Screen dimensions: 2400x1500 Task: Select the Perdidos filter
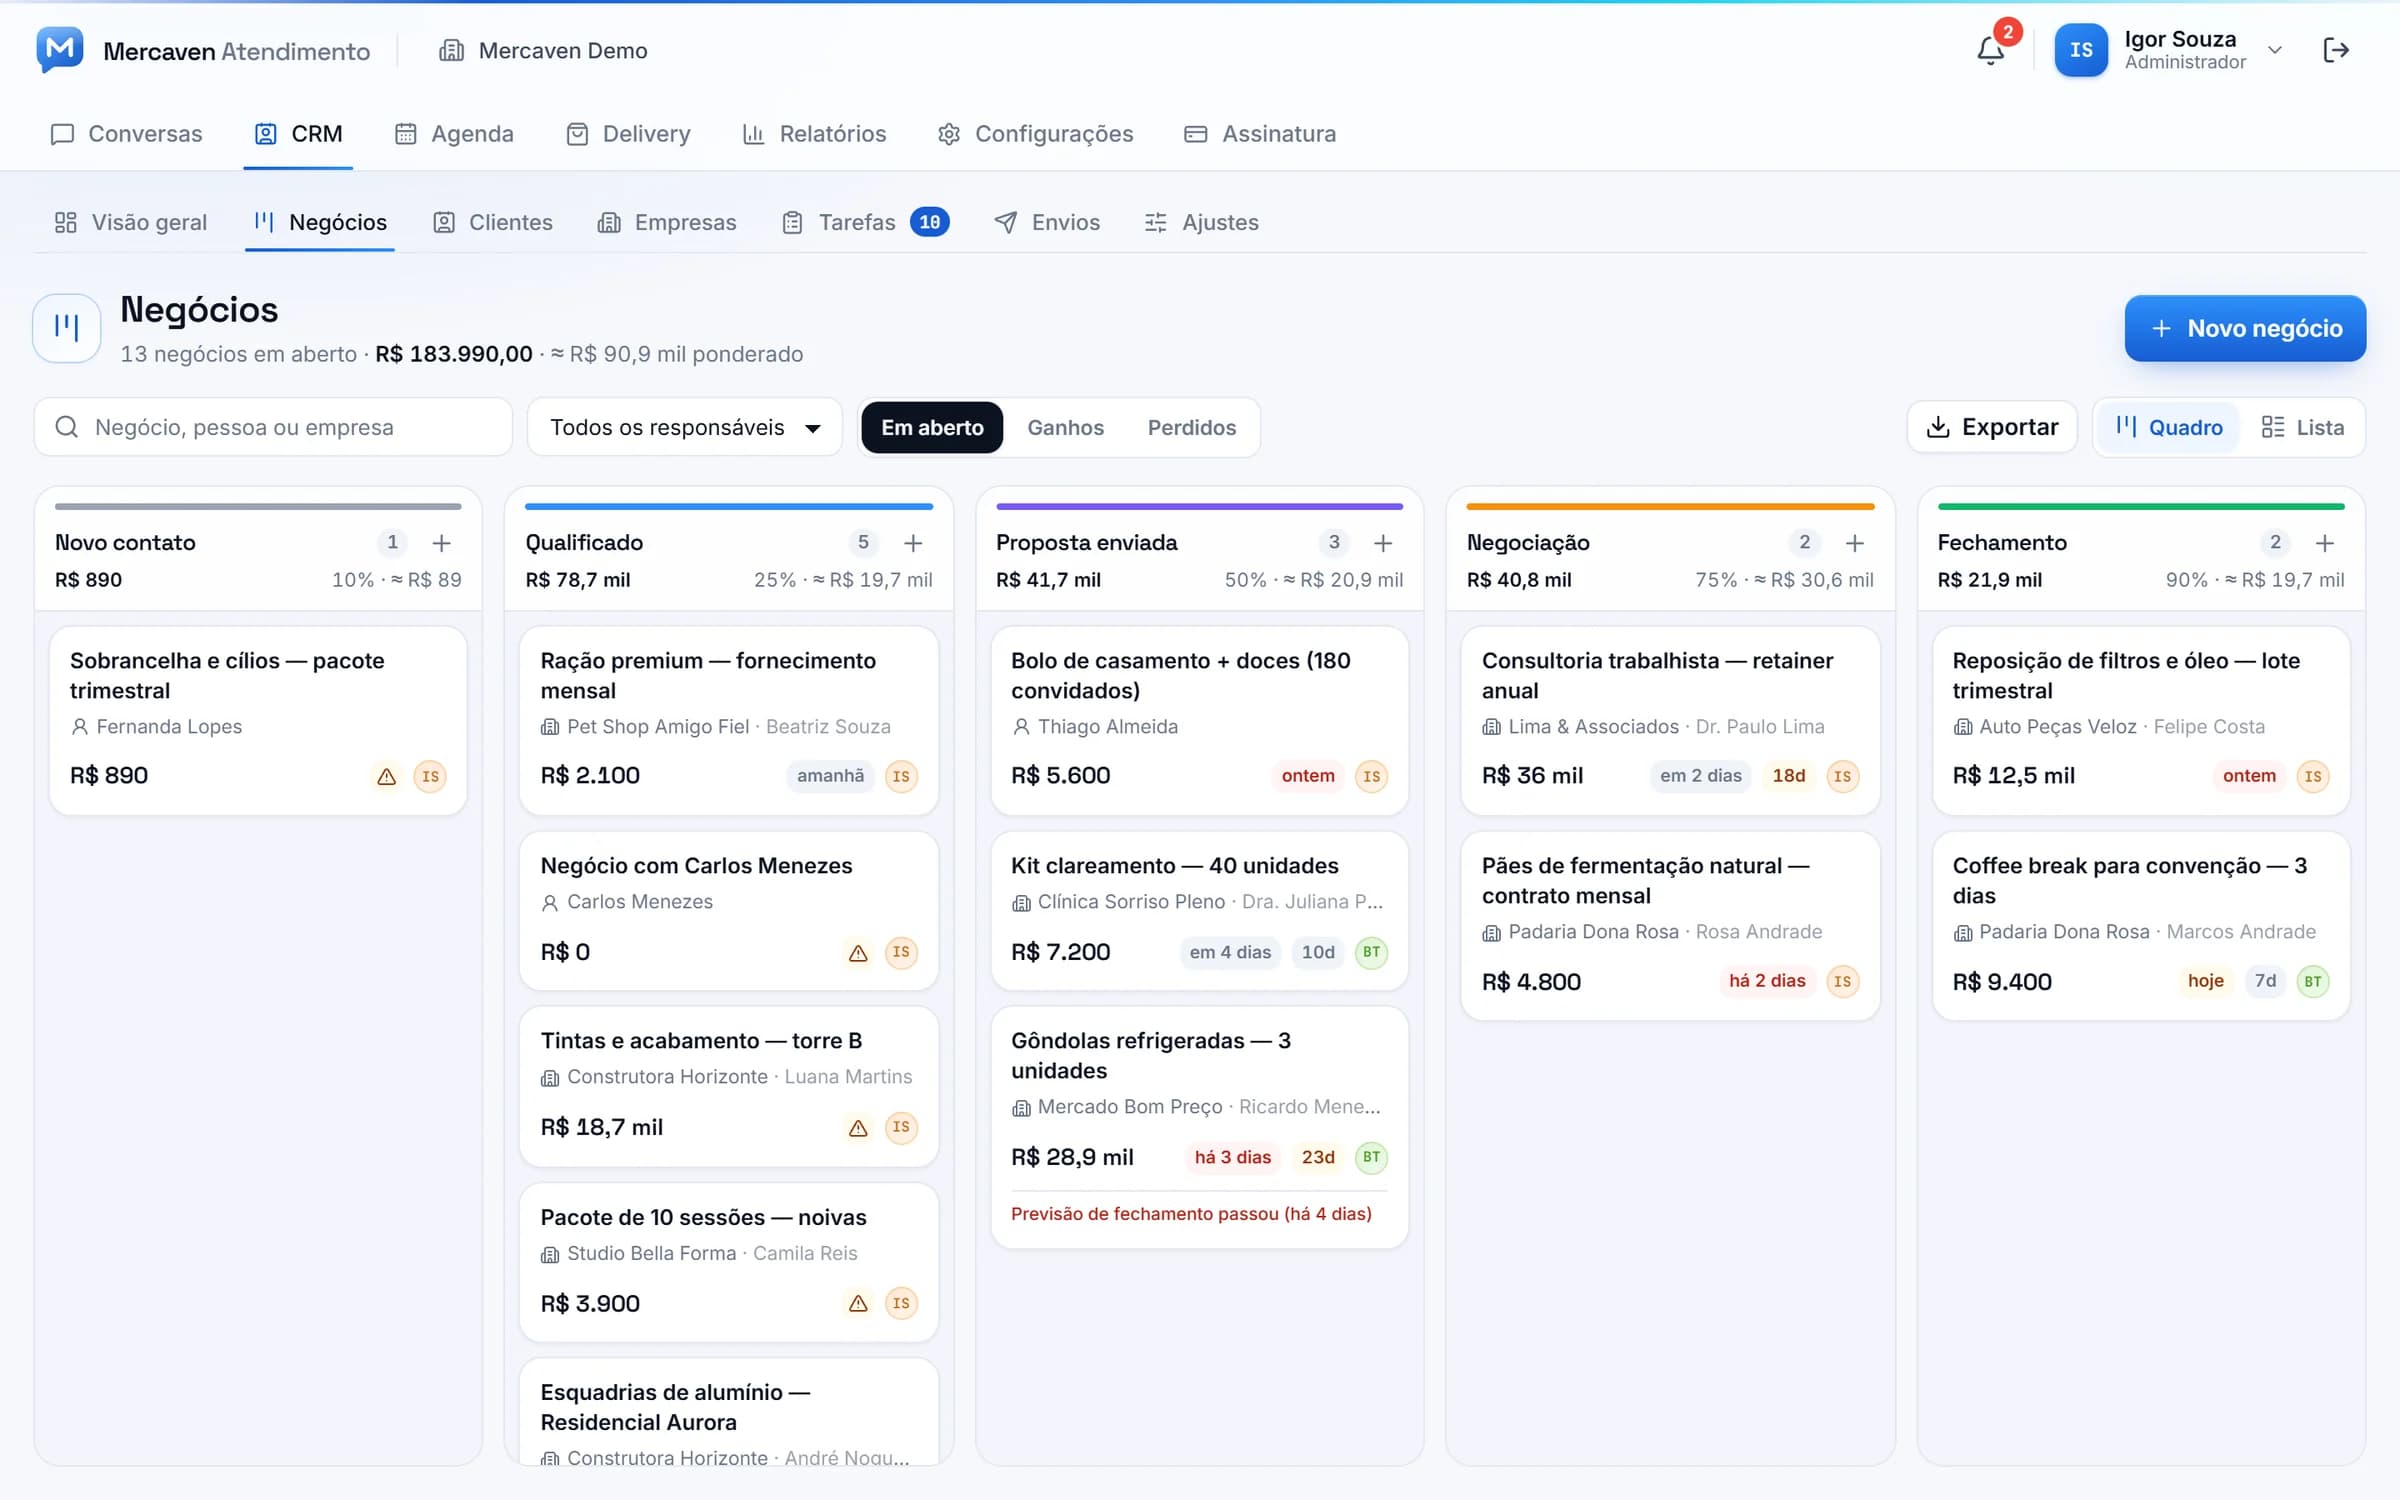point(1191,427)
